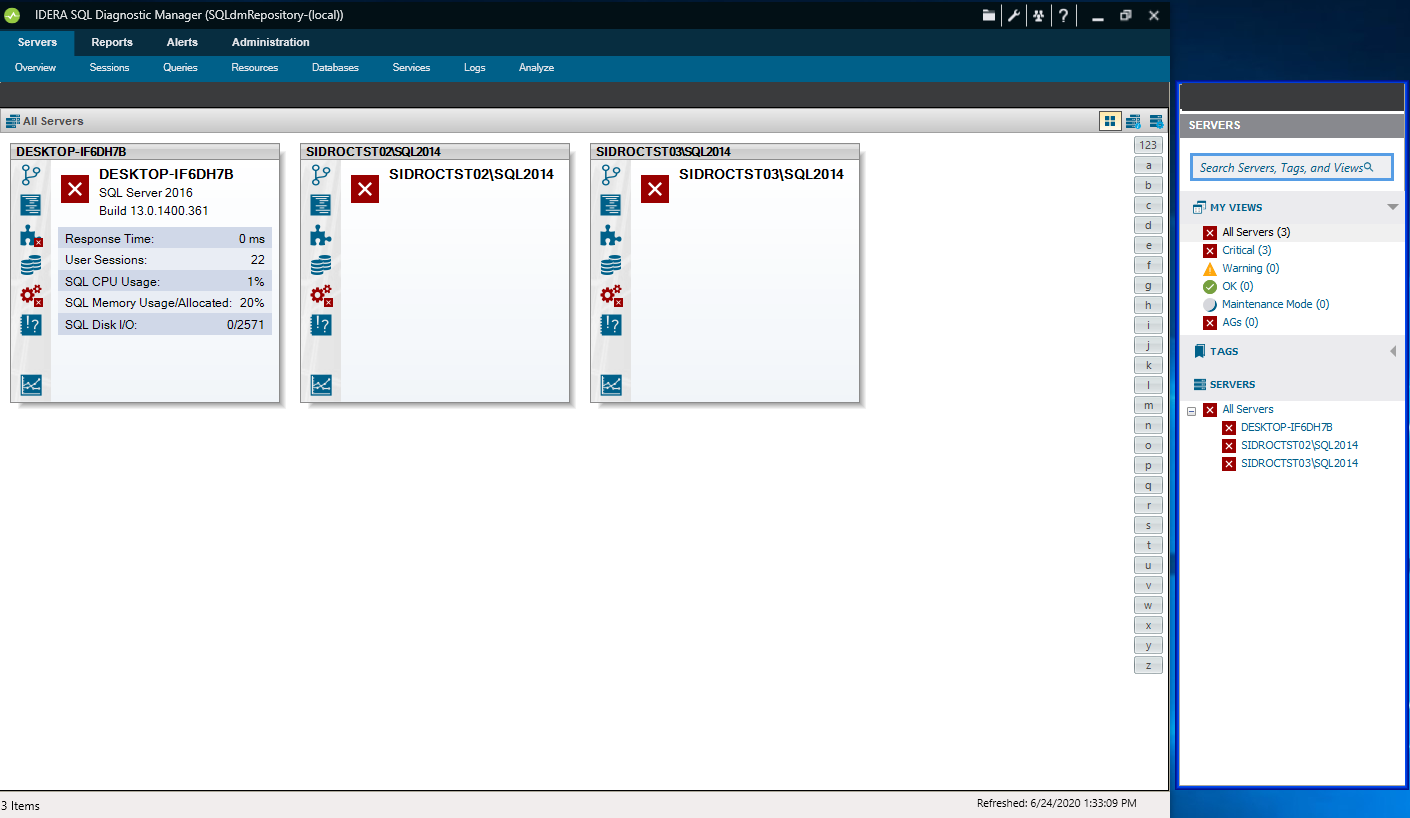
Task: Open the Alerts main tab
Action: pos(182,42)
